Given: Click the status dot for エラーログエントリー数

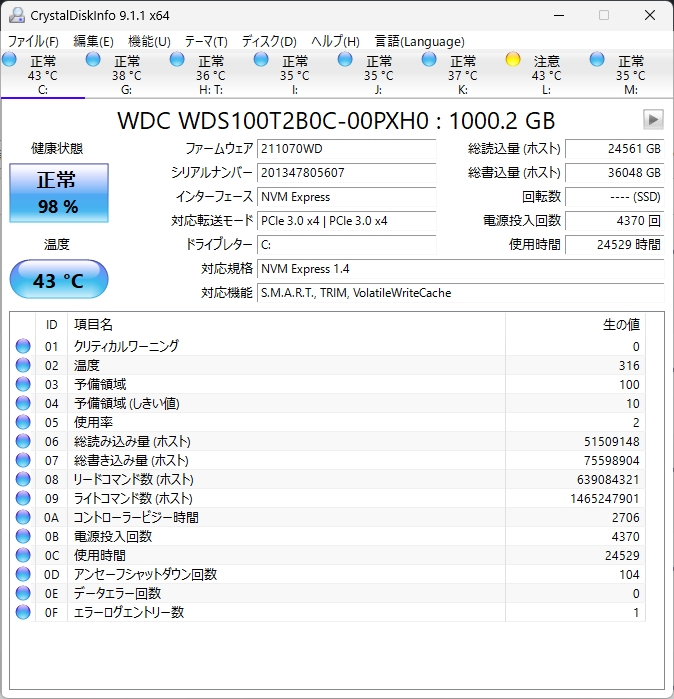Looking at the screenshot, I should 23,613.
